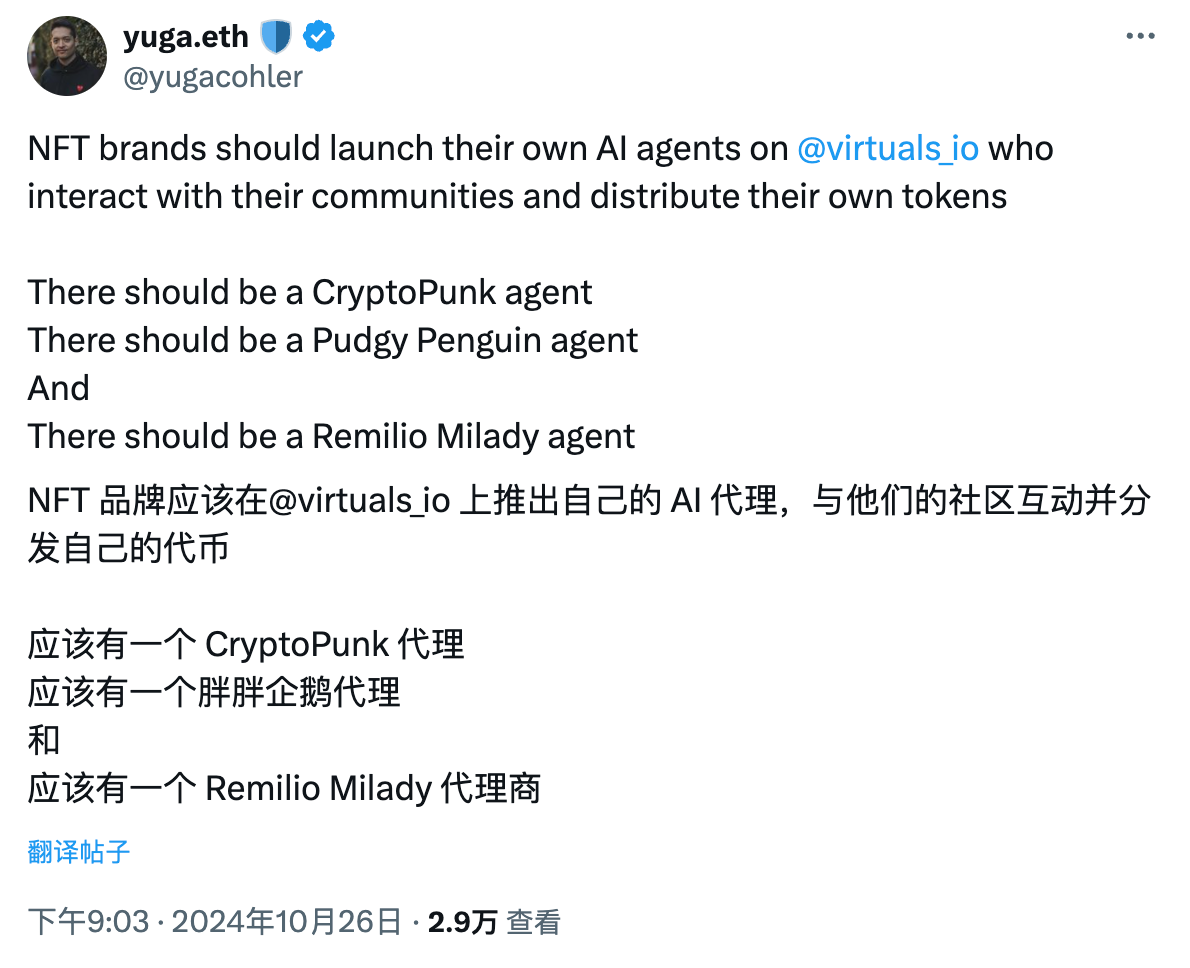
Task: Click the blue shield affiliate badge icon
Action: pyautogui.click(x=276, y=36)
